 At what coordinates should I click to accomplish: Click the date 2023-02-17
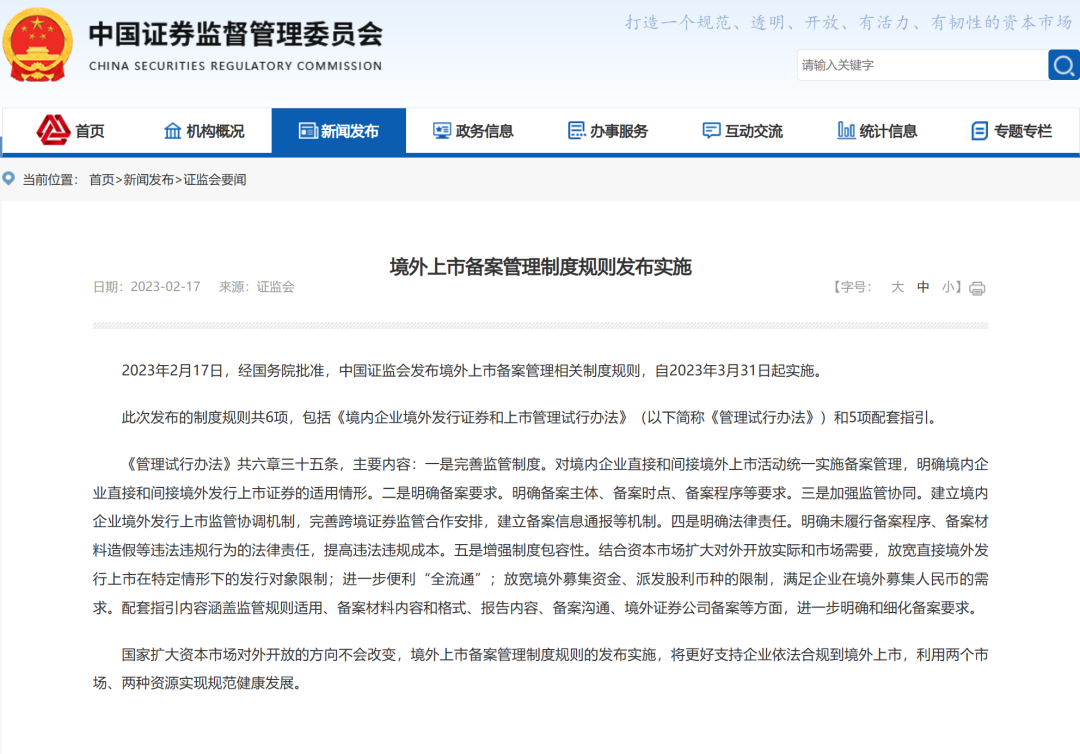click(x=165, y=286)
